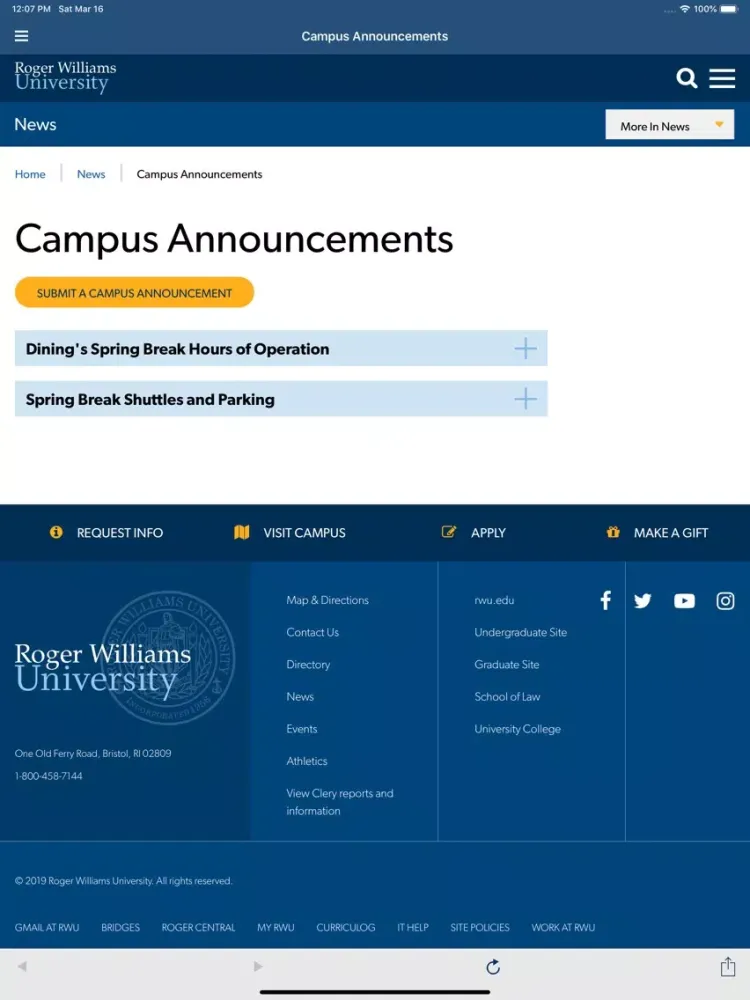Go to News breadcrumb link
Image resolution: width=750 pixels, height=1000 pixels.
click(x=91, y=174)
